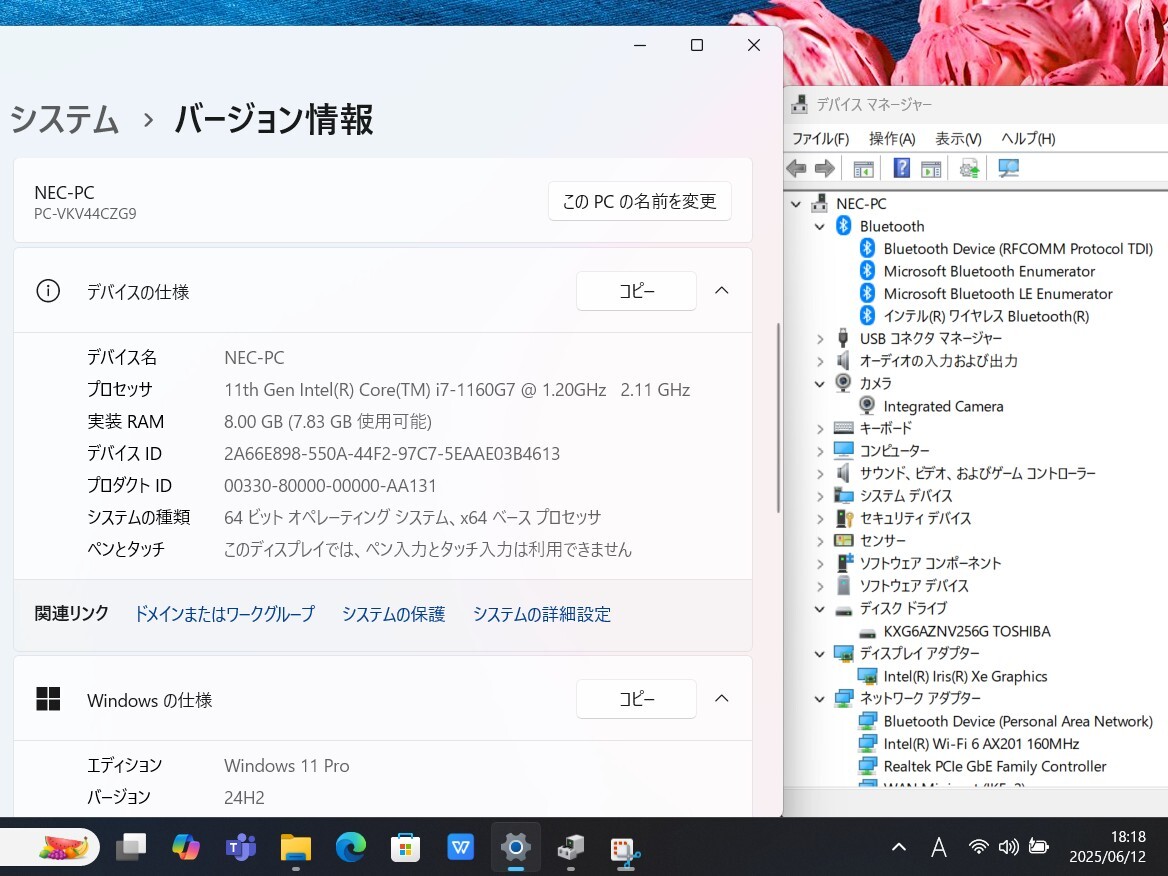Click Show/Hide console tree toolbar icon
Viewport: 1168px width, 876px height.
863,168
